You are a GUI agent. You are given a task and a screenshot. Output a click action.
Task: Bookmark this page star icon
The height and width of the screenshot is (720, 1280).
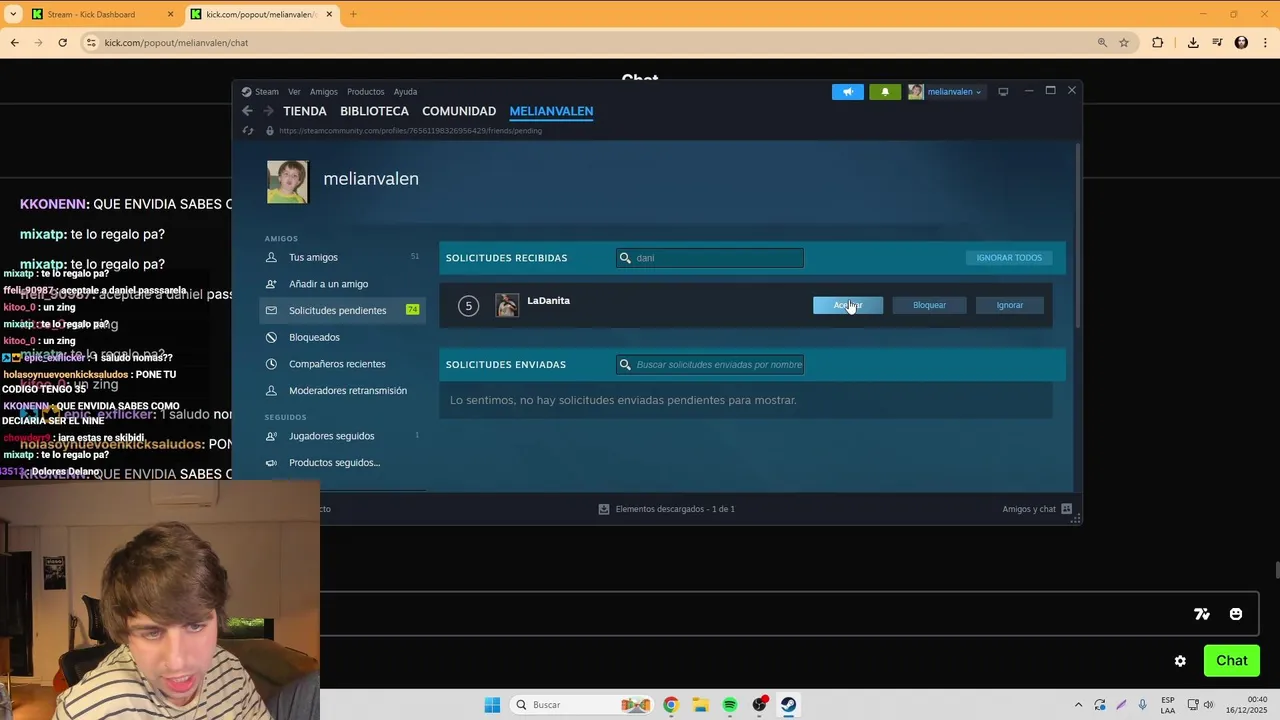(1124, 43)
